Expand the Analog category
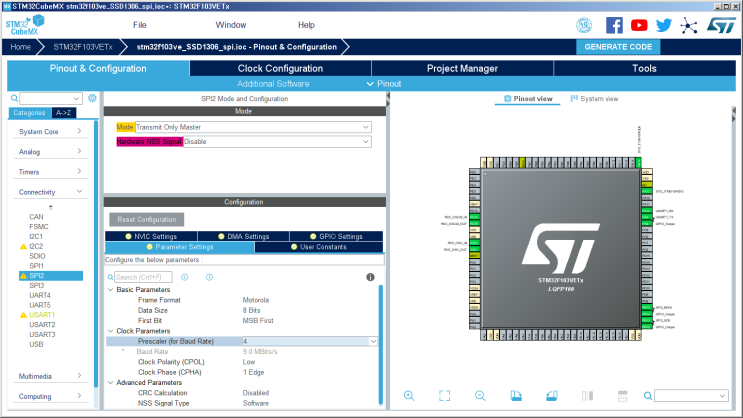 click(x=50, y=152)
